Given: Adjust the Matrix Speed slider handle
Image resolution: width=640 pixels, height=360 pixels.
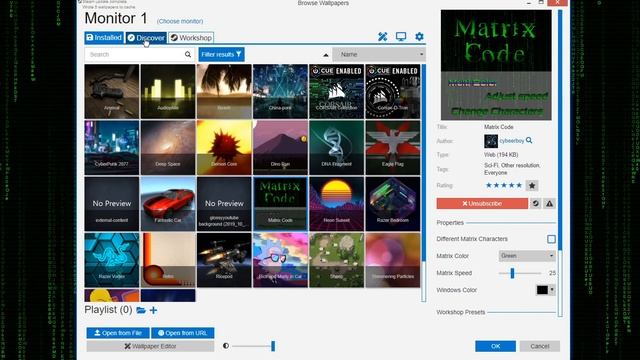Looking at the screenshot, I should tap(512, 273).
